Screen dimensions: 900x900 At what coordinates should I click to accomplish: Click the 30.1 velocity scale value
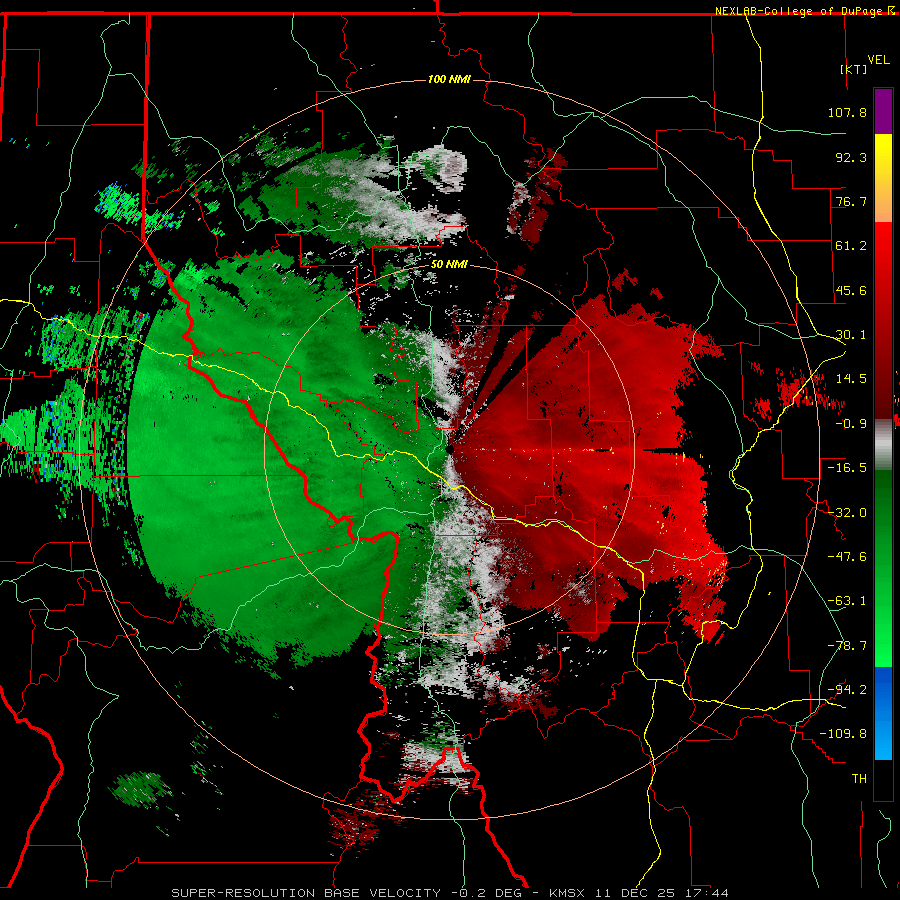851,335
